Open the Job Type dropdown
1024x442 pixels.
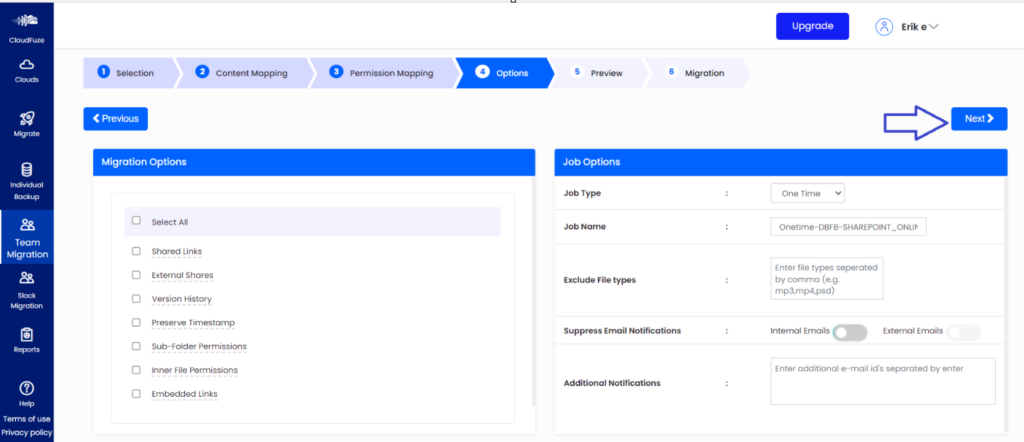click(807, 193)
